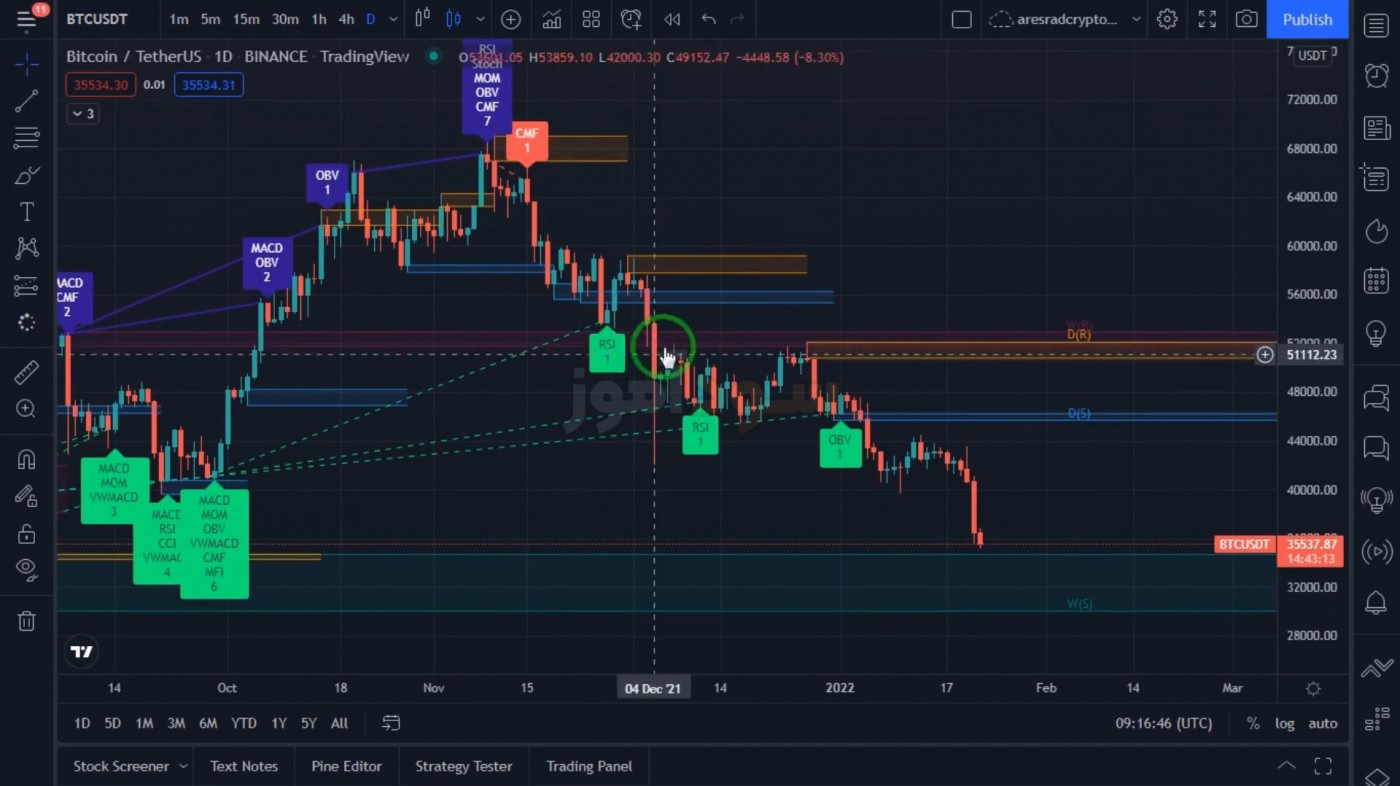
Task: Select the crosshair cursor tool
Action: 27,65
